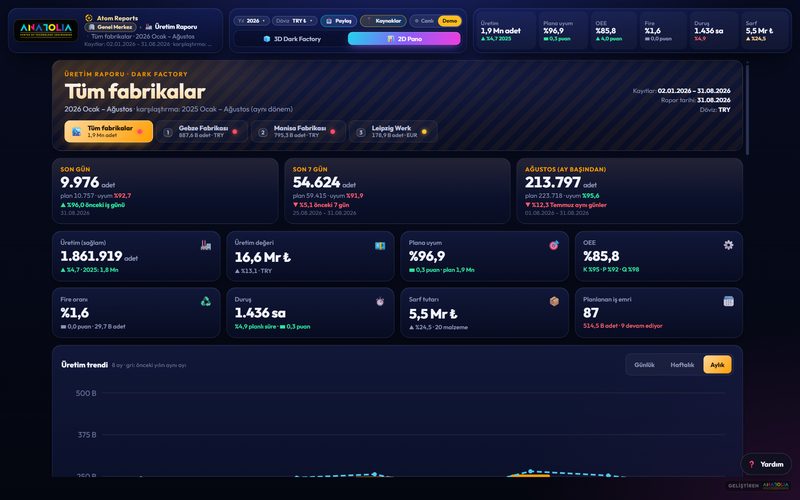Screen dimensions: 800x500
Task: Open the Kaynaklar button
Action: (383, 21)
